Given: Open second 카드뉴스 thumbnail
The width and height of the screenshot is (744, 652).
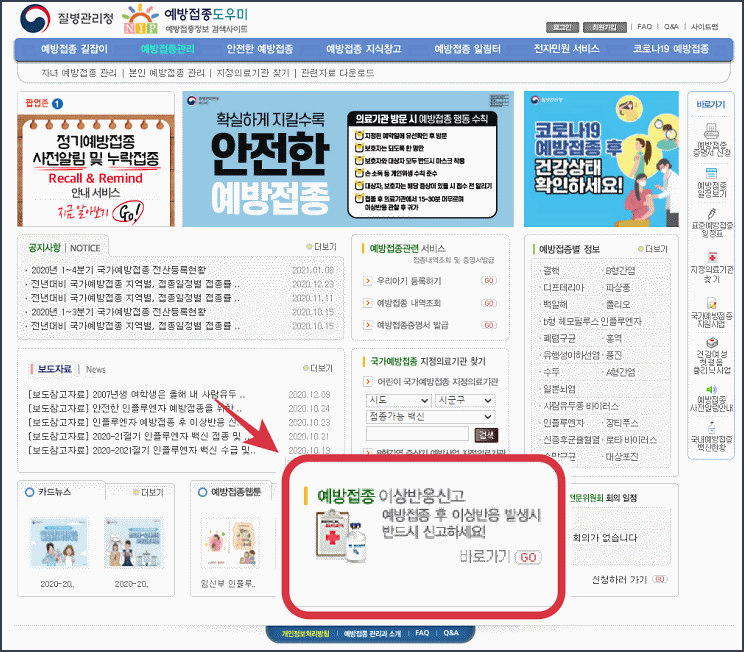Looking at the screenshot, I should tap(133, 542).
